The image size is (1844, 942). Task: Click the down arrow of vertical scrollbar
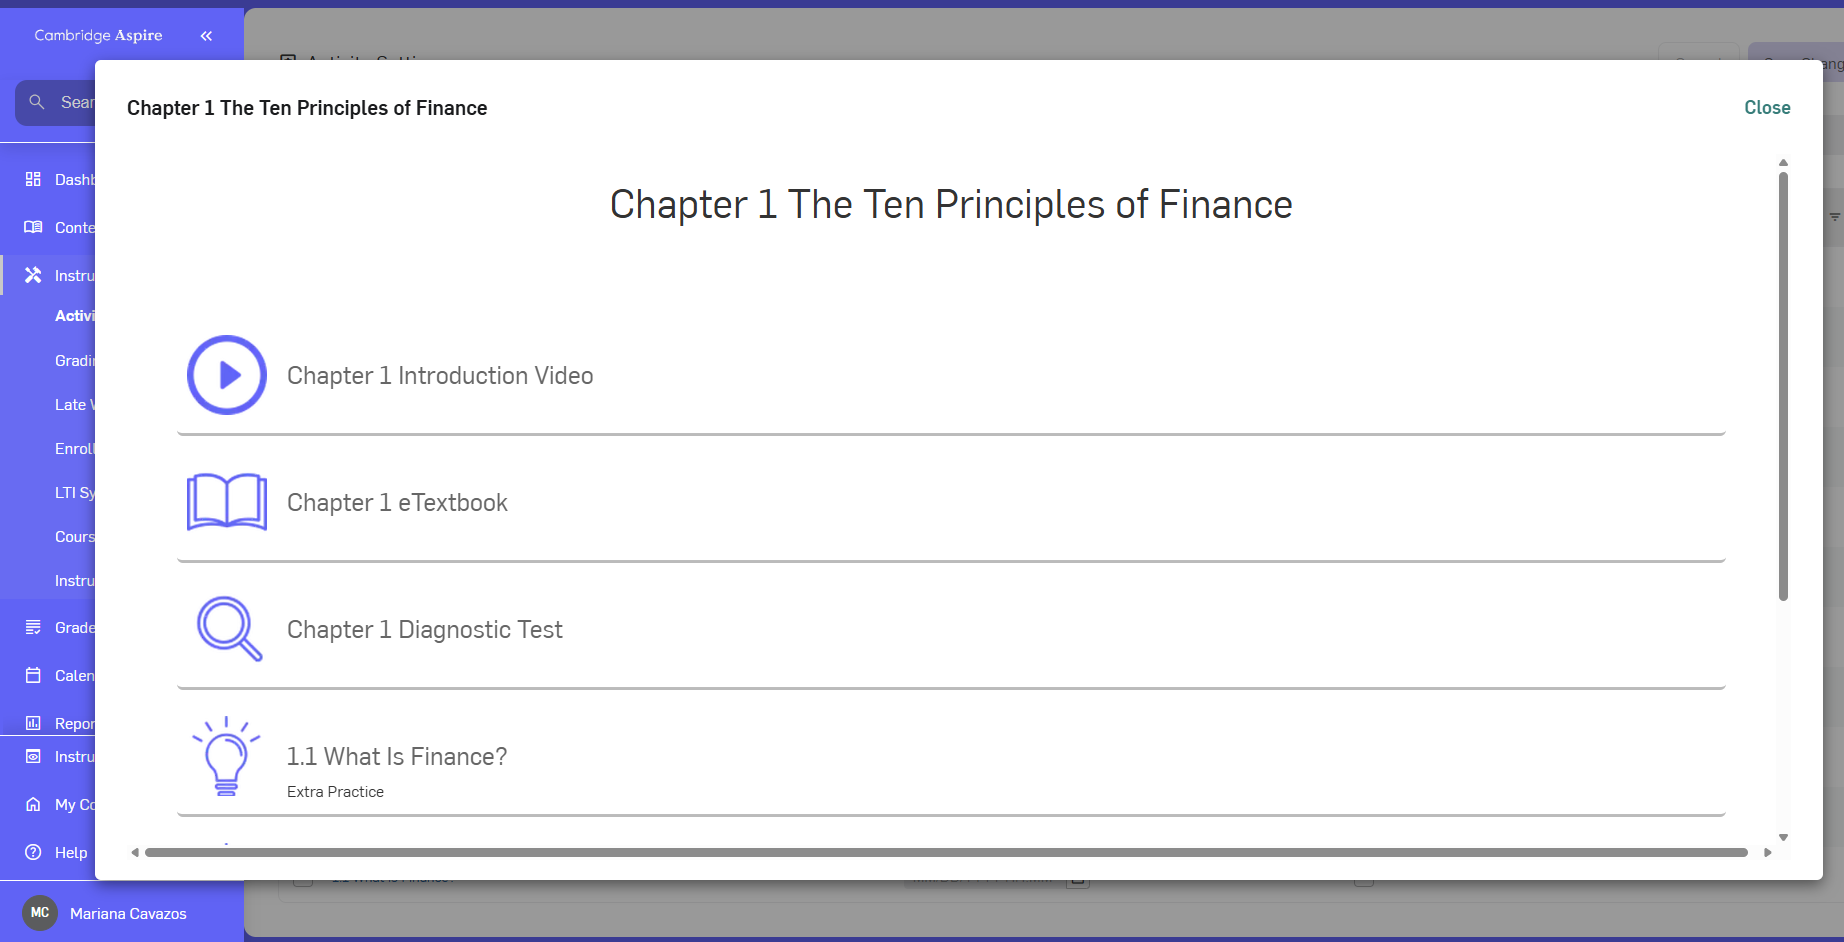[x=1783, y=838]
